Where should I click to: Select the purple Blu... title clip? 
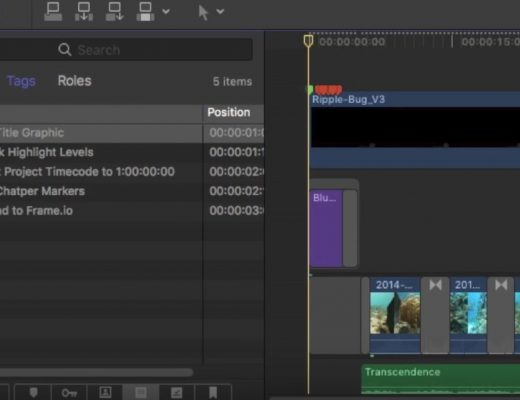click(x=326, y=228)
